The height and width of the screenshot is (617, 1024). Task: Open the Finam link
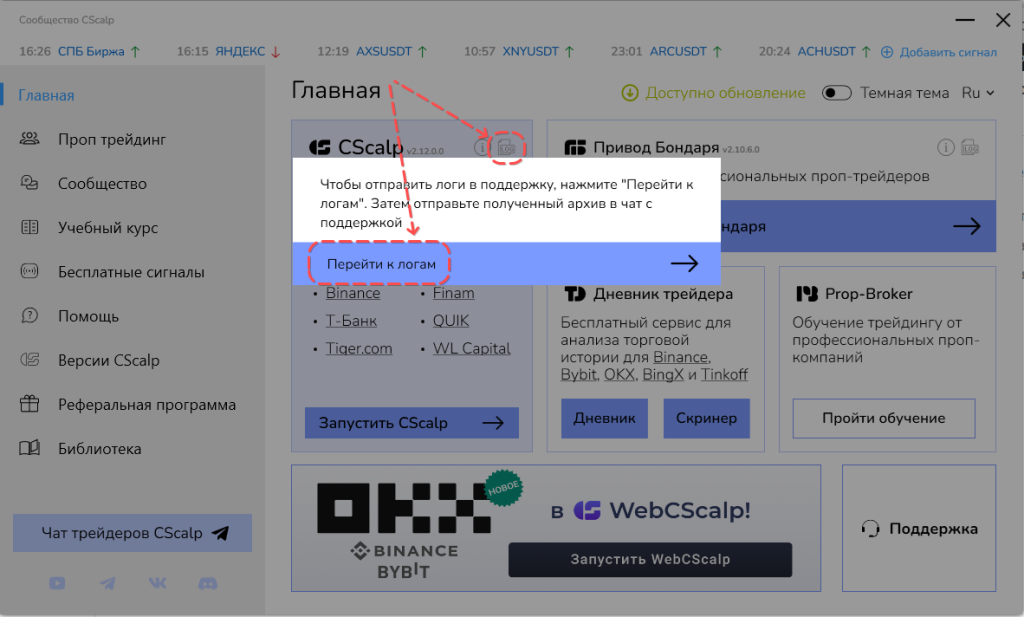click(453, 293)
